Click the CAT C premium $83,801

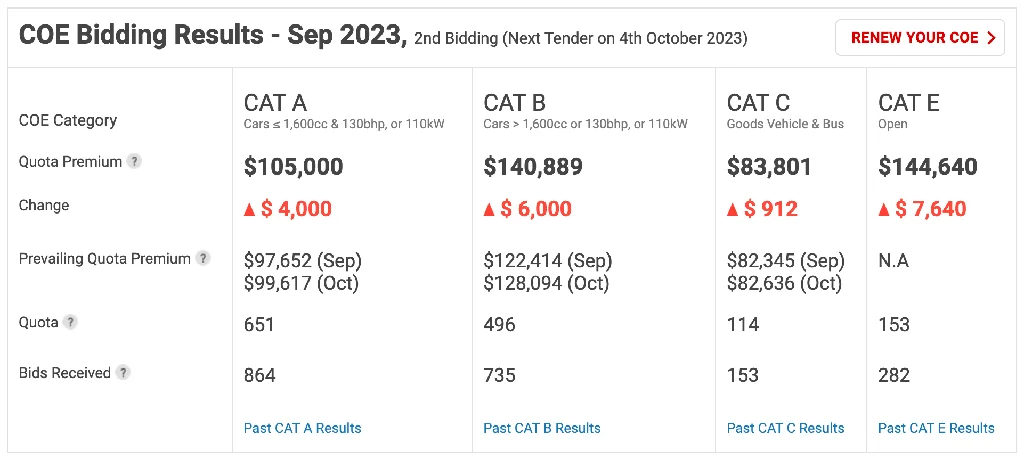point(769,166)
